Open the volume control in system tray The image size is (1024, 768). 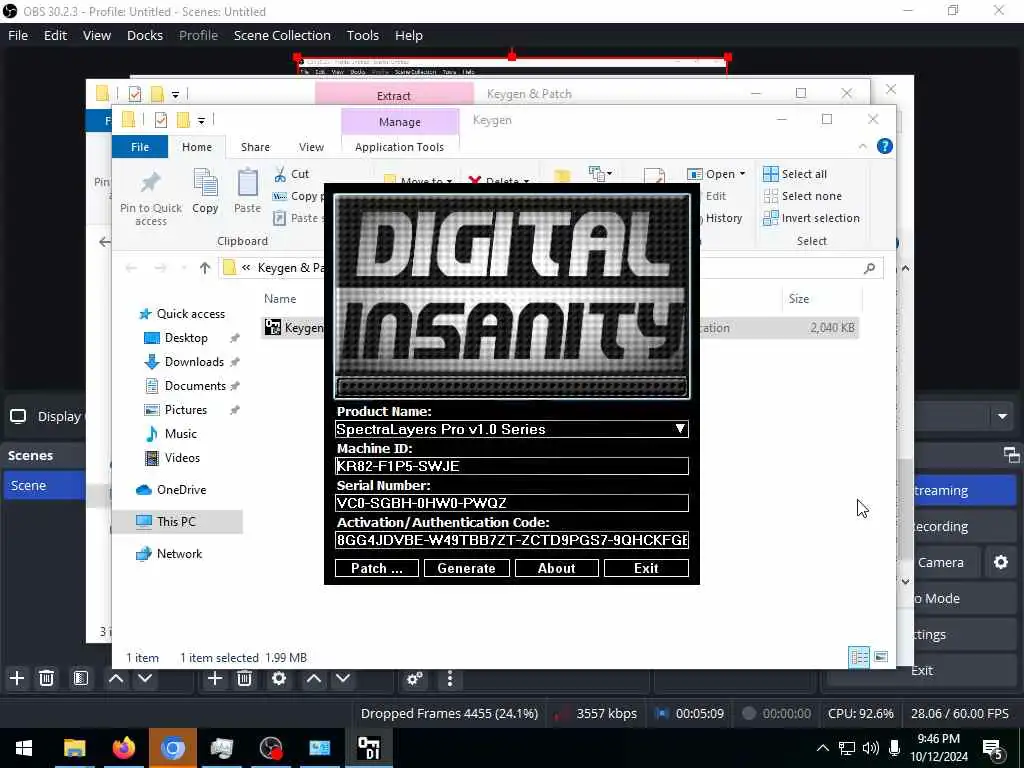click(871, 748)
